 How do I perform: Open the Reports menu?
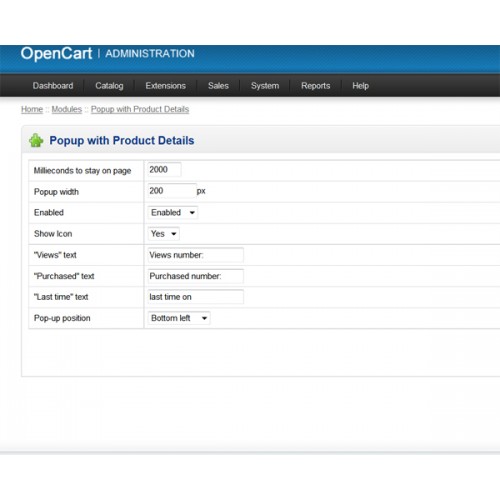click(x=316, y=86)
